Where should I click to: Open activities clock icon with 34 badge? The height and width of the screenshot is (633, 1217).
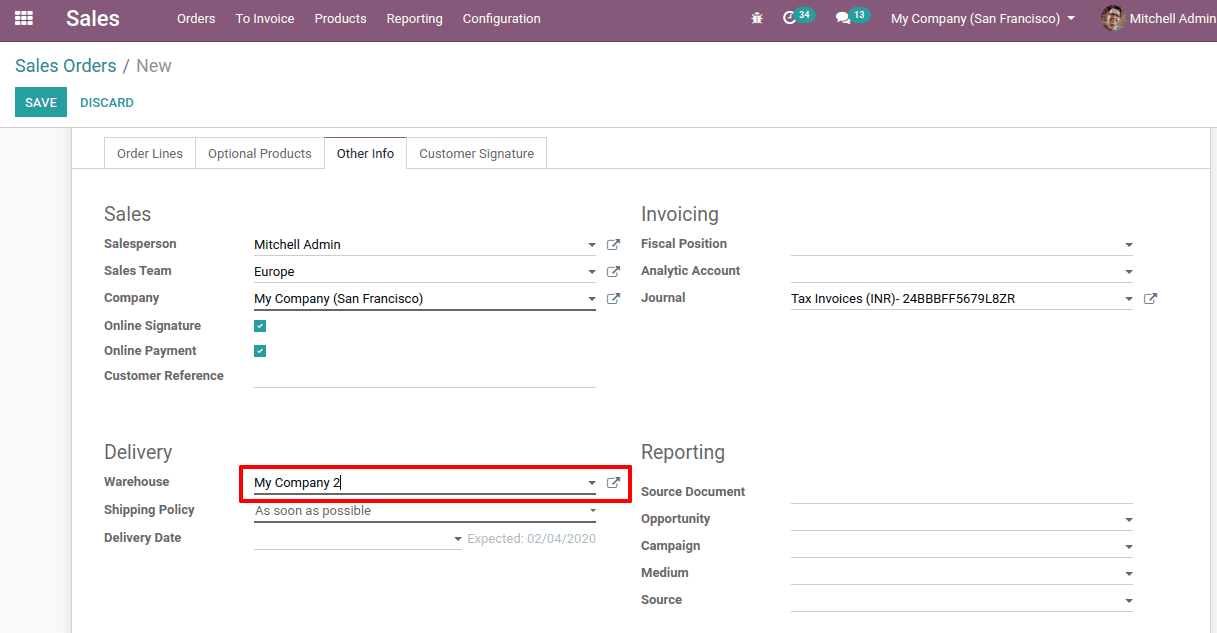click(x=797, y=17)
